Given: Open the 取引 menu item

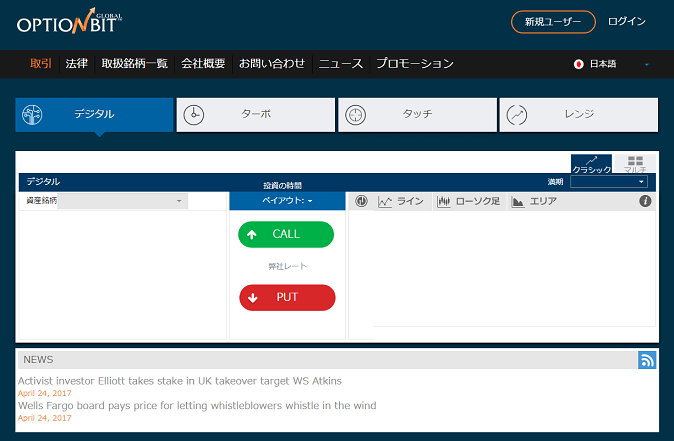Looking at the screenshot, I should (x=41, y=64).
